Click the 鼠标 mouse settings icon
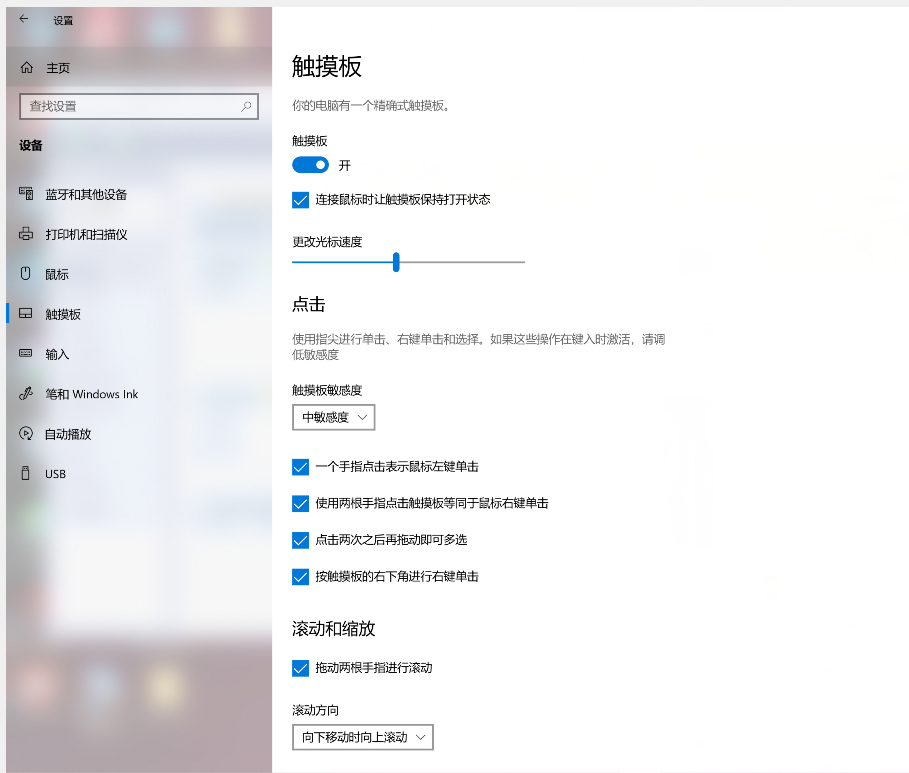The height and width of the screenshot is (773, 909). pos(24,274)
